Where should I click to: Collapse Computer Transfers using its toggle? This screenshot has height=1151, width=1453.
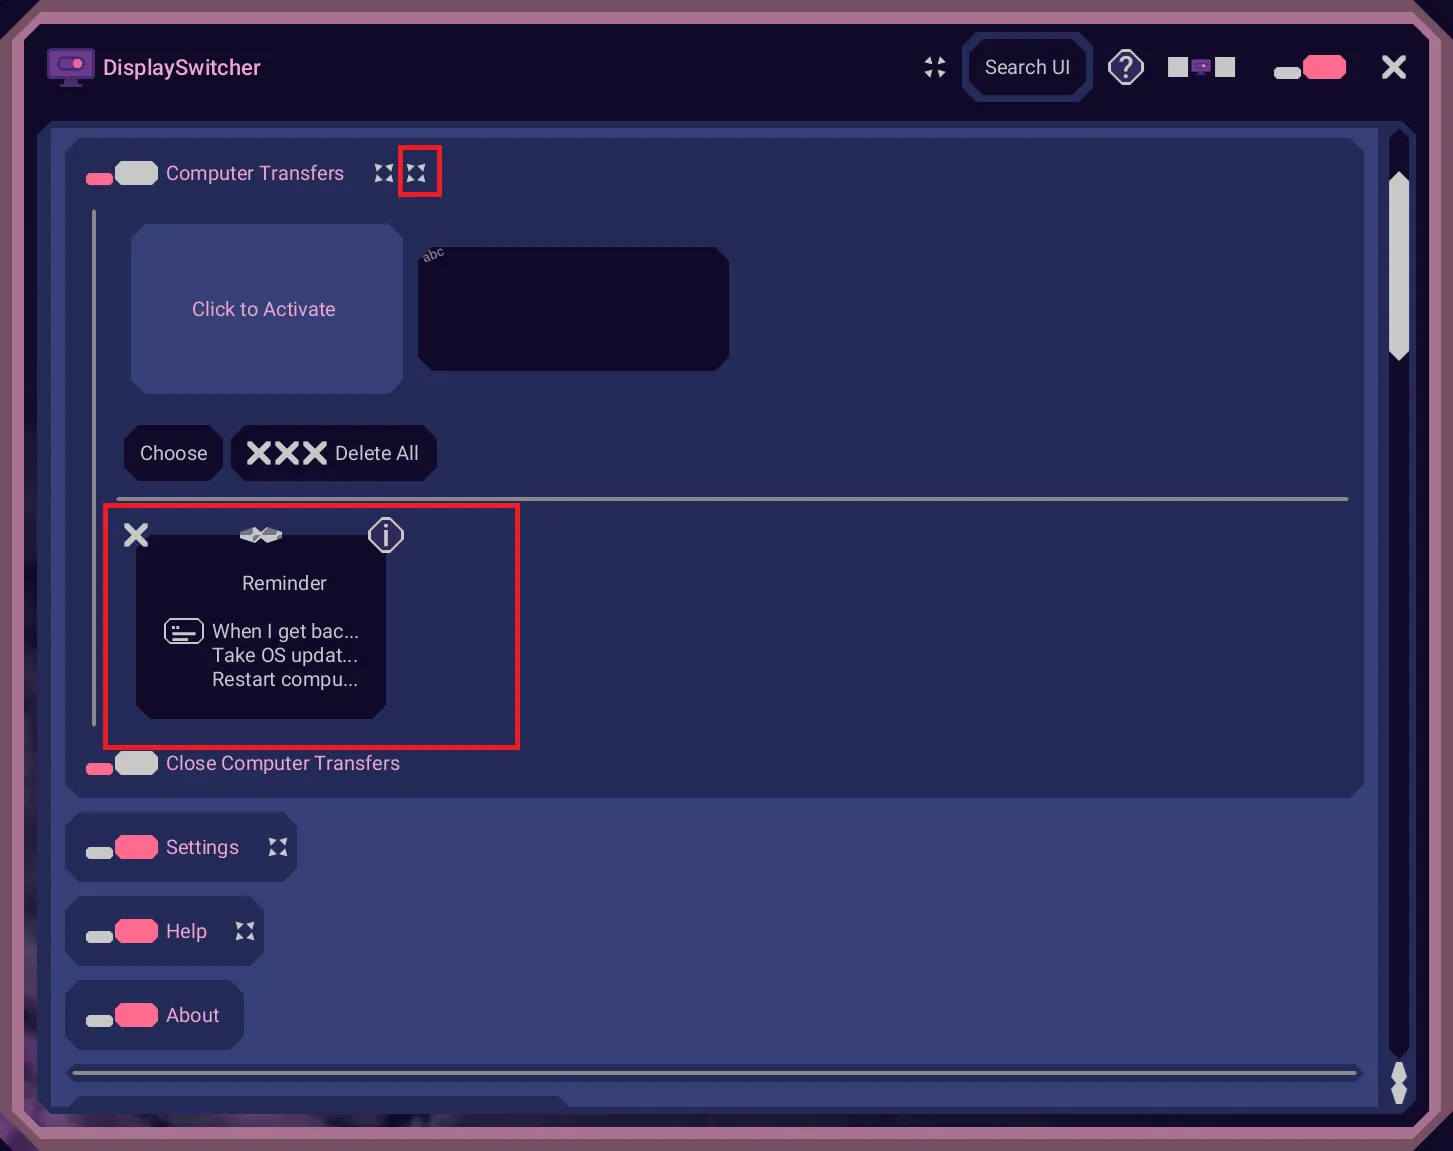click(122, 174)
